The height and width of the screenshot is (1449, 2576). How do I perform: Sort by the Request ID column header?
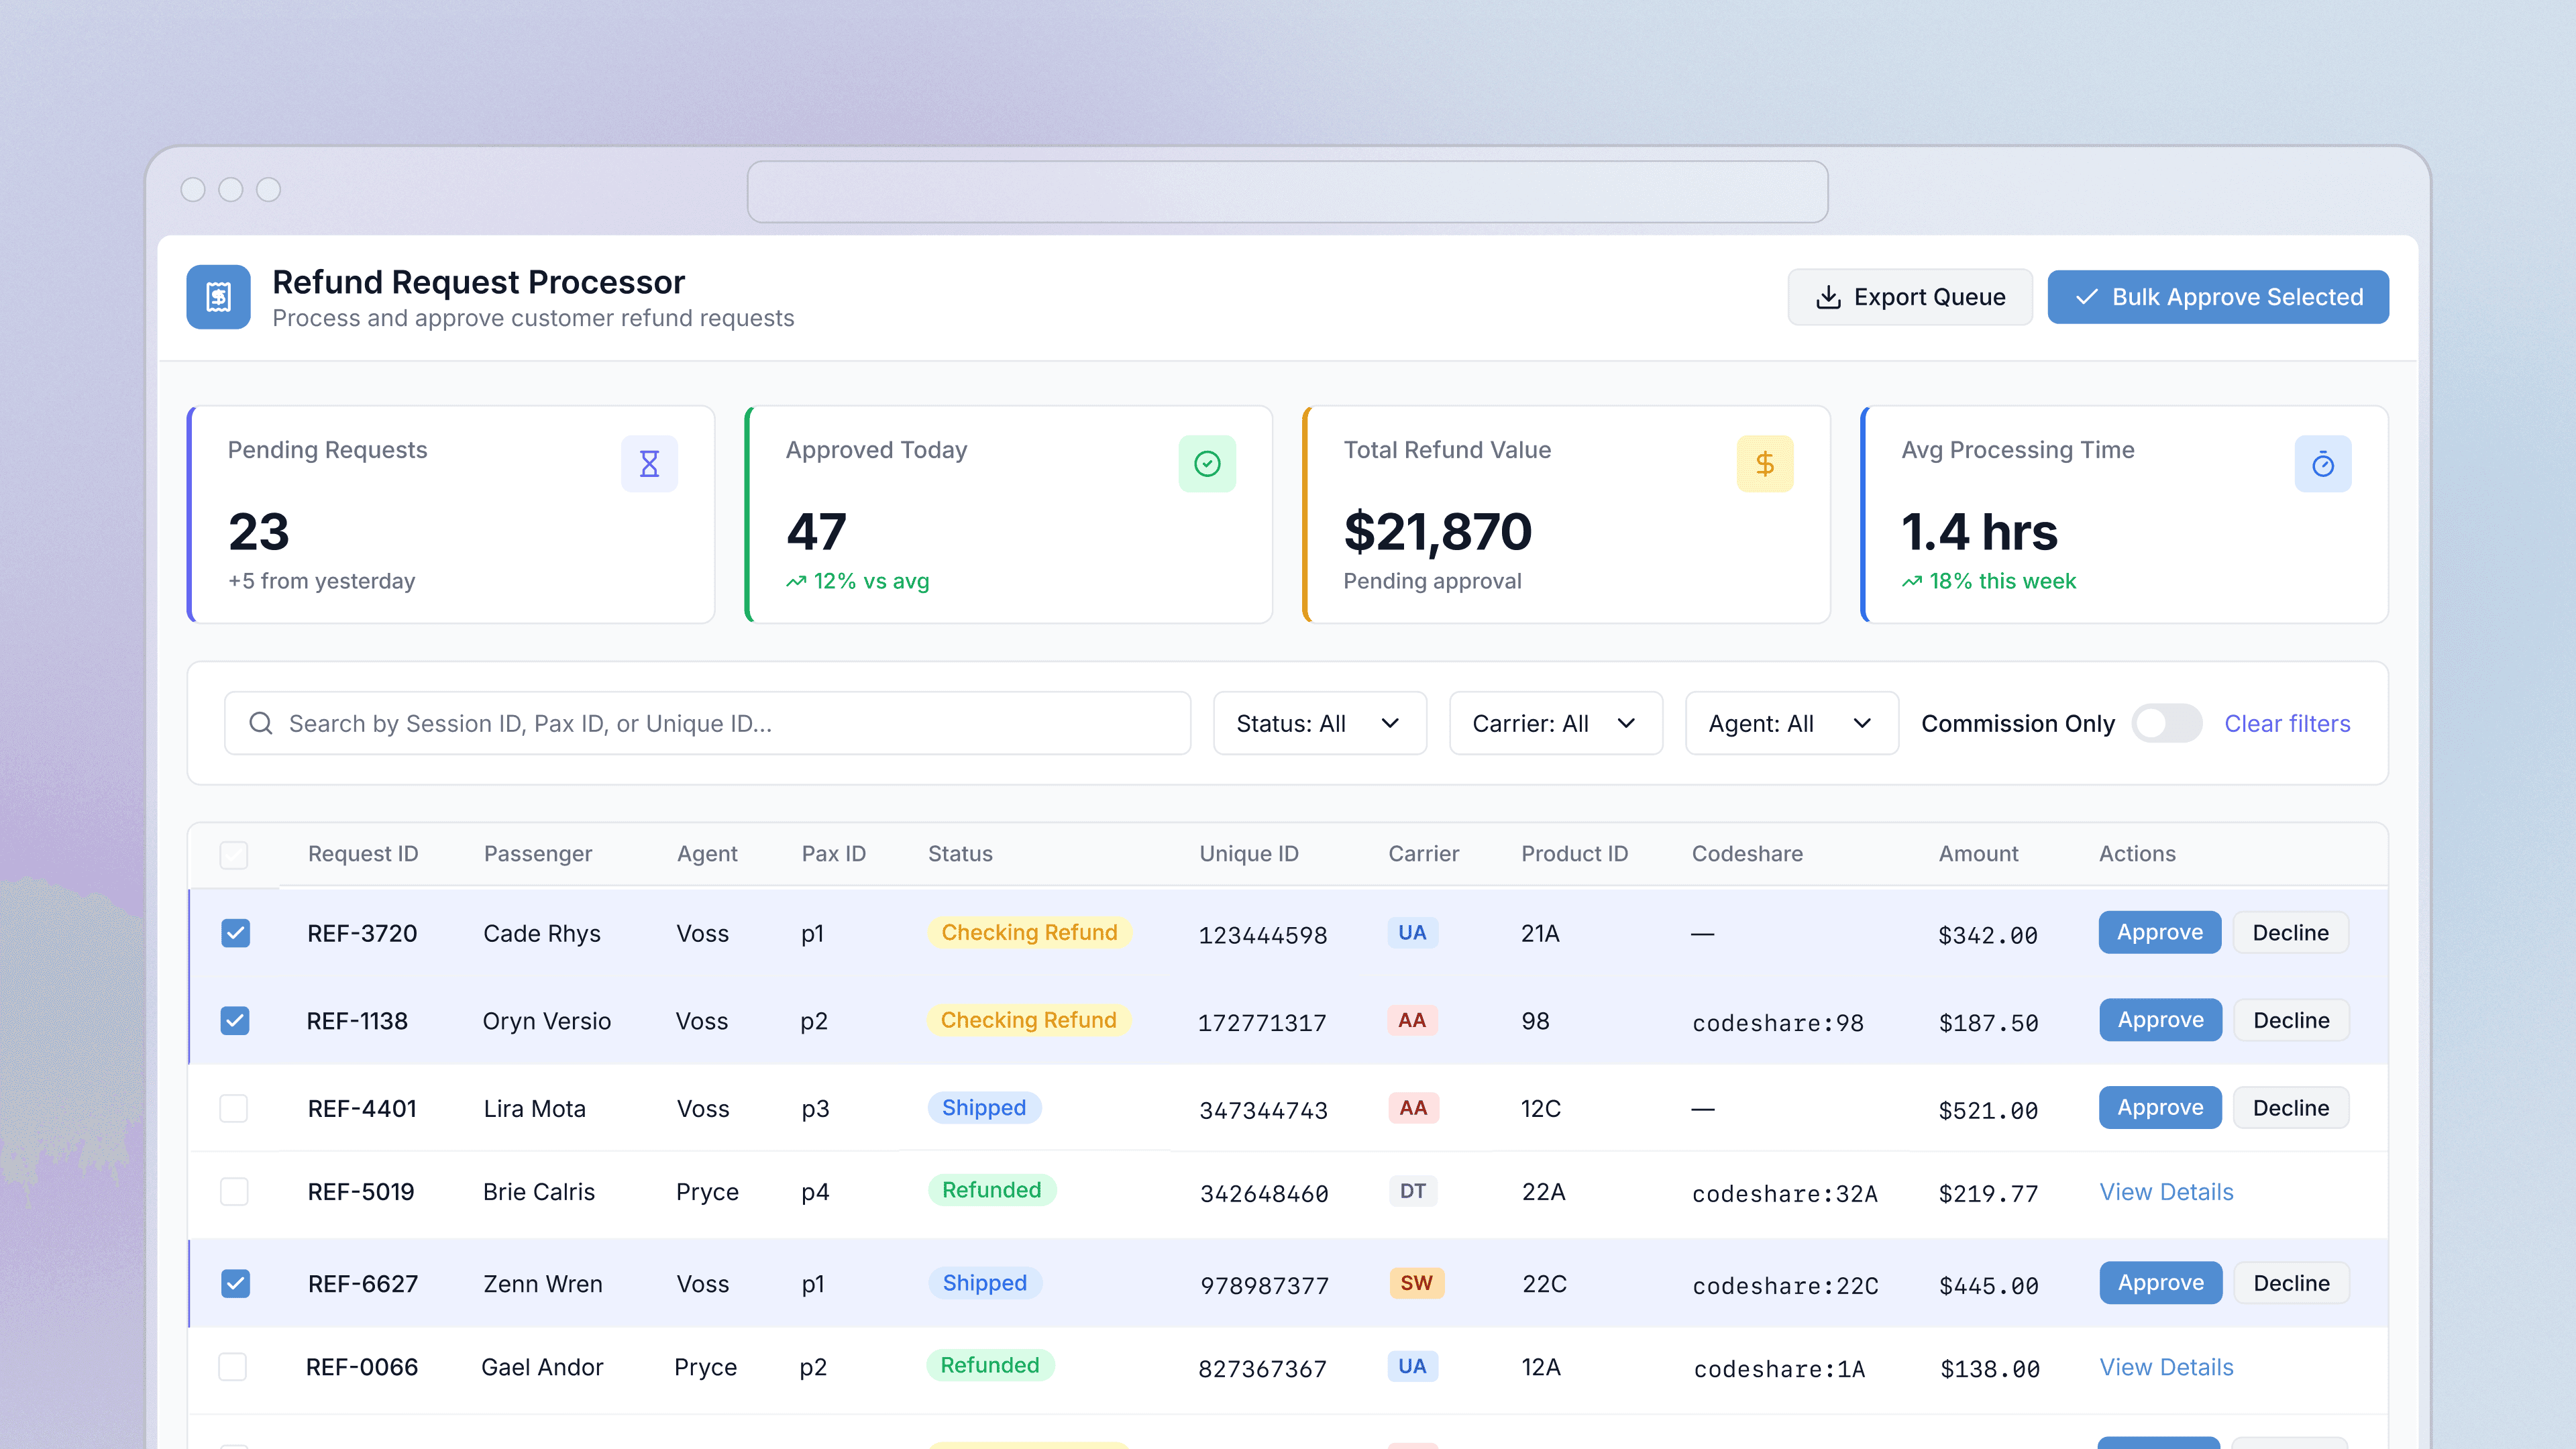tap(363, 854)
